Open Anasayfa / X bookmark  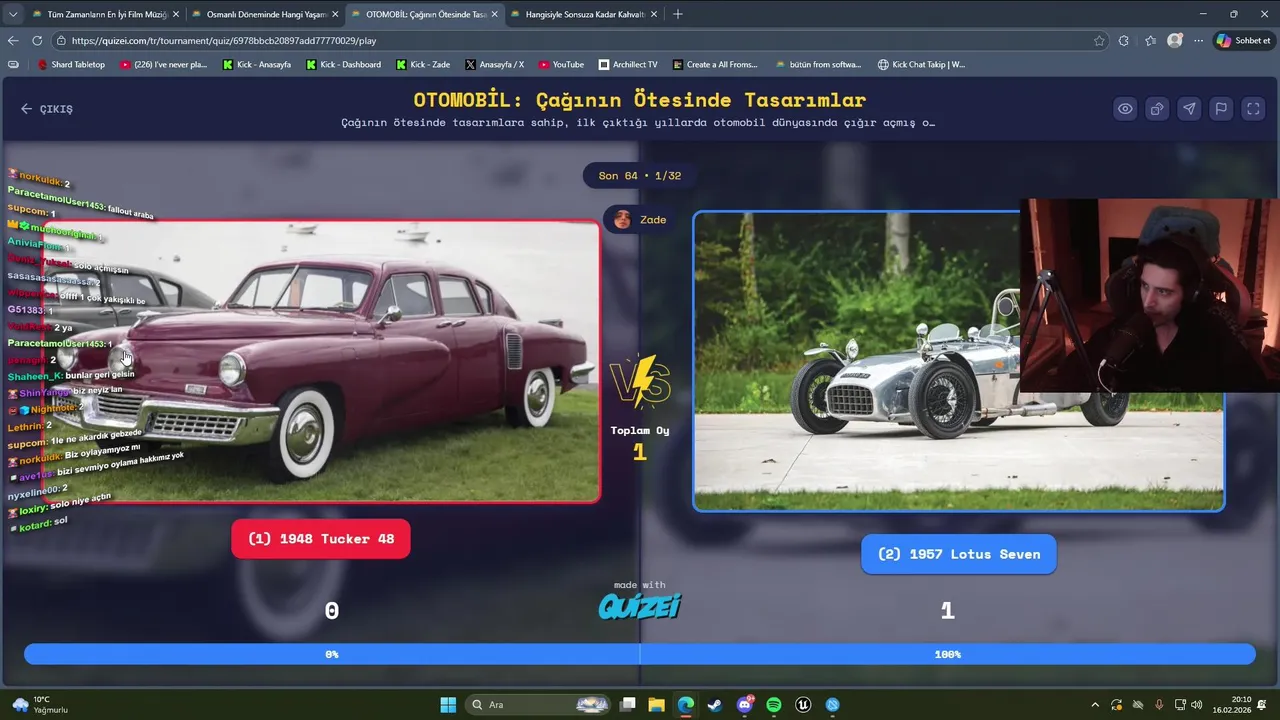494,64
